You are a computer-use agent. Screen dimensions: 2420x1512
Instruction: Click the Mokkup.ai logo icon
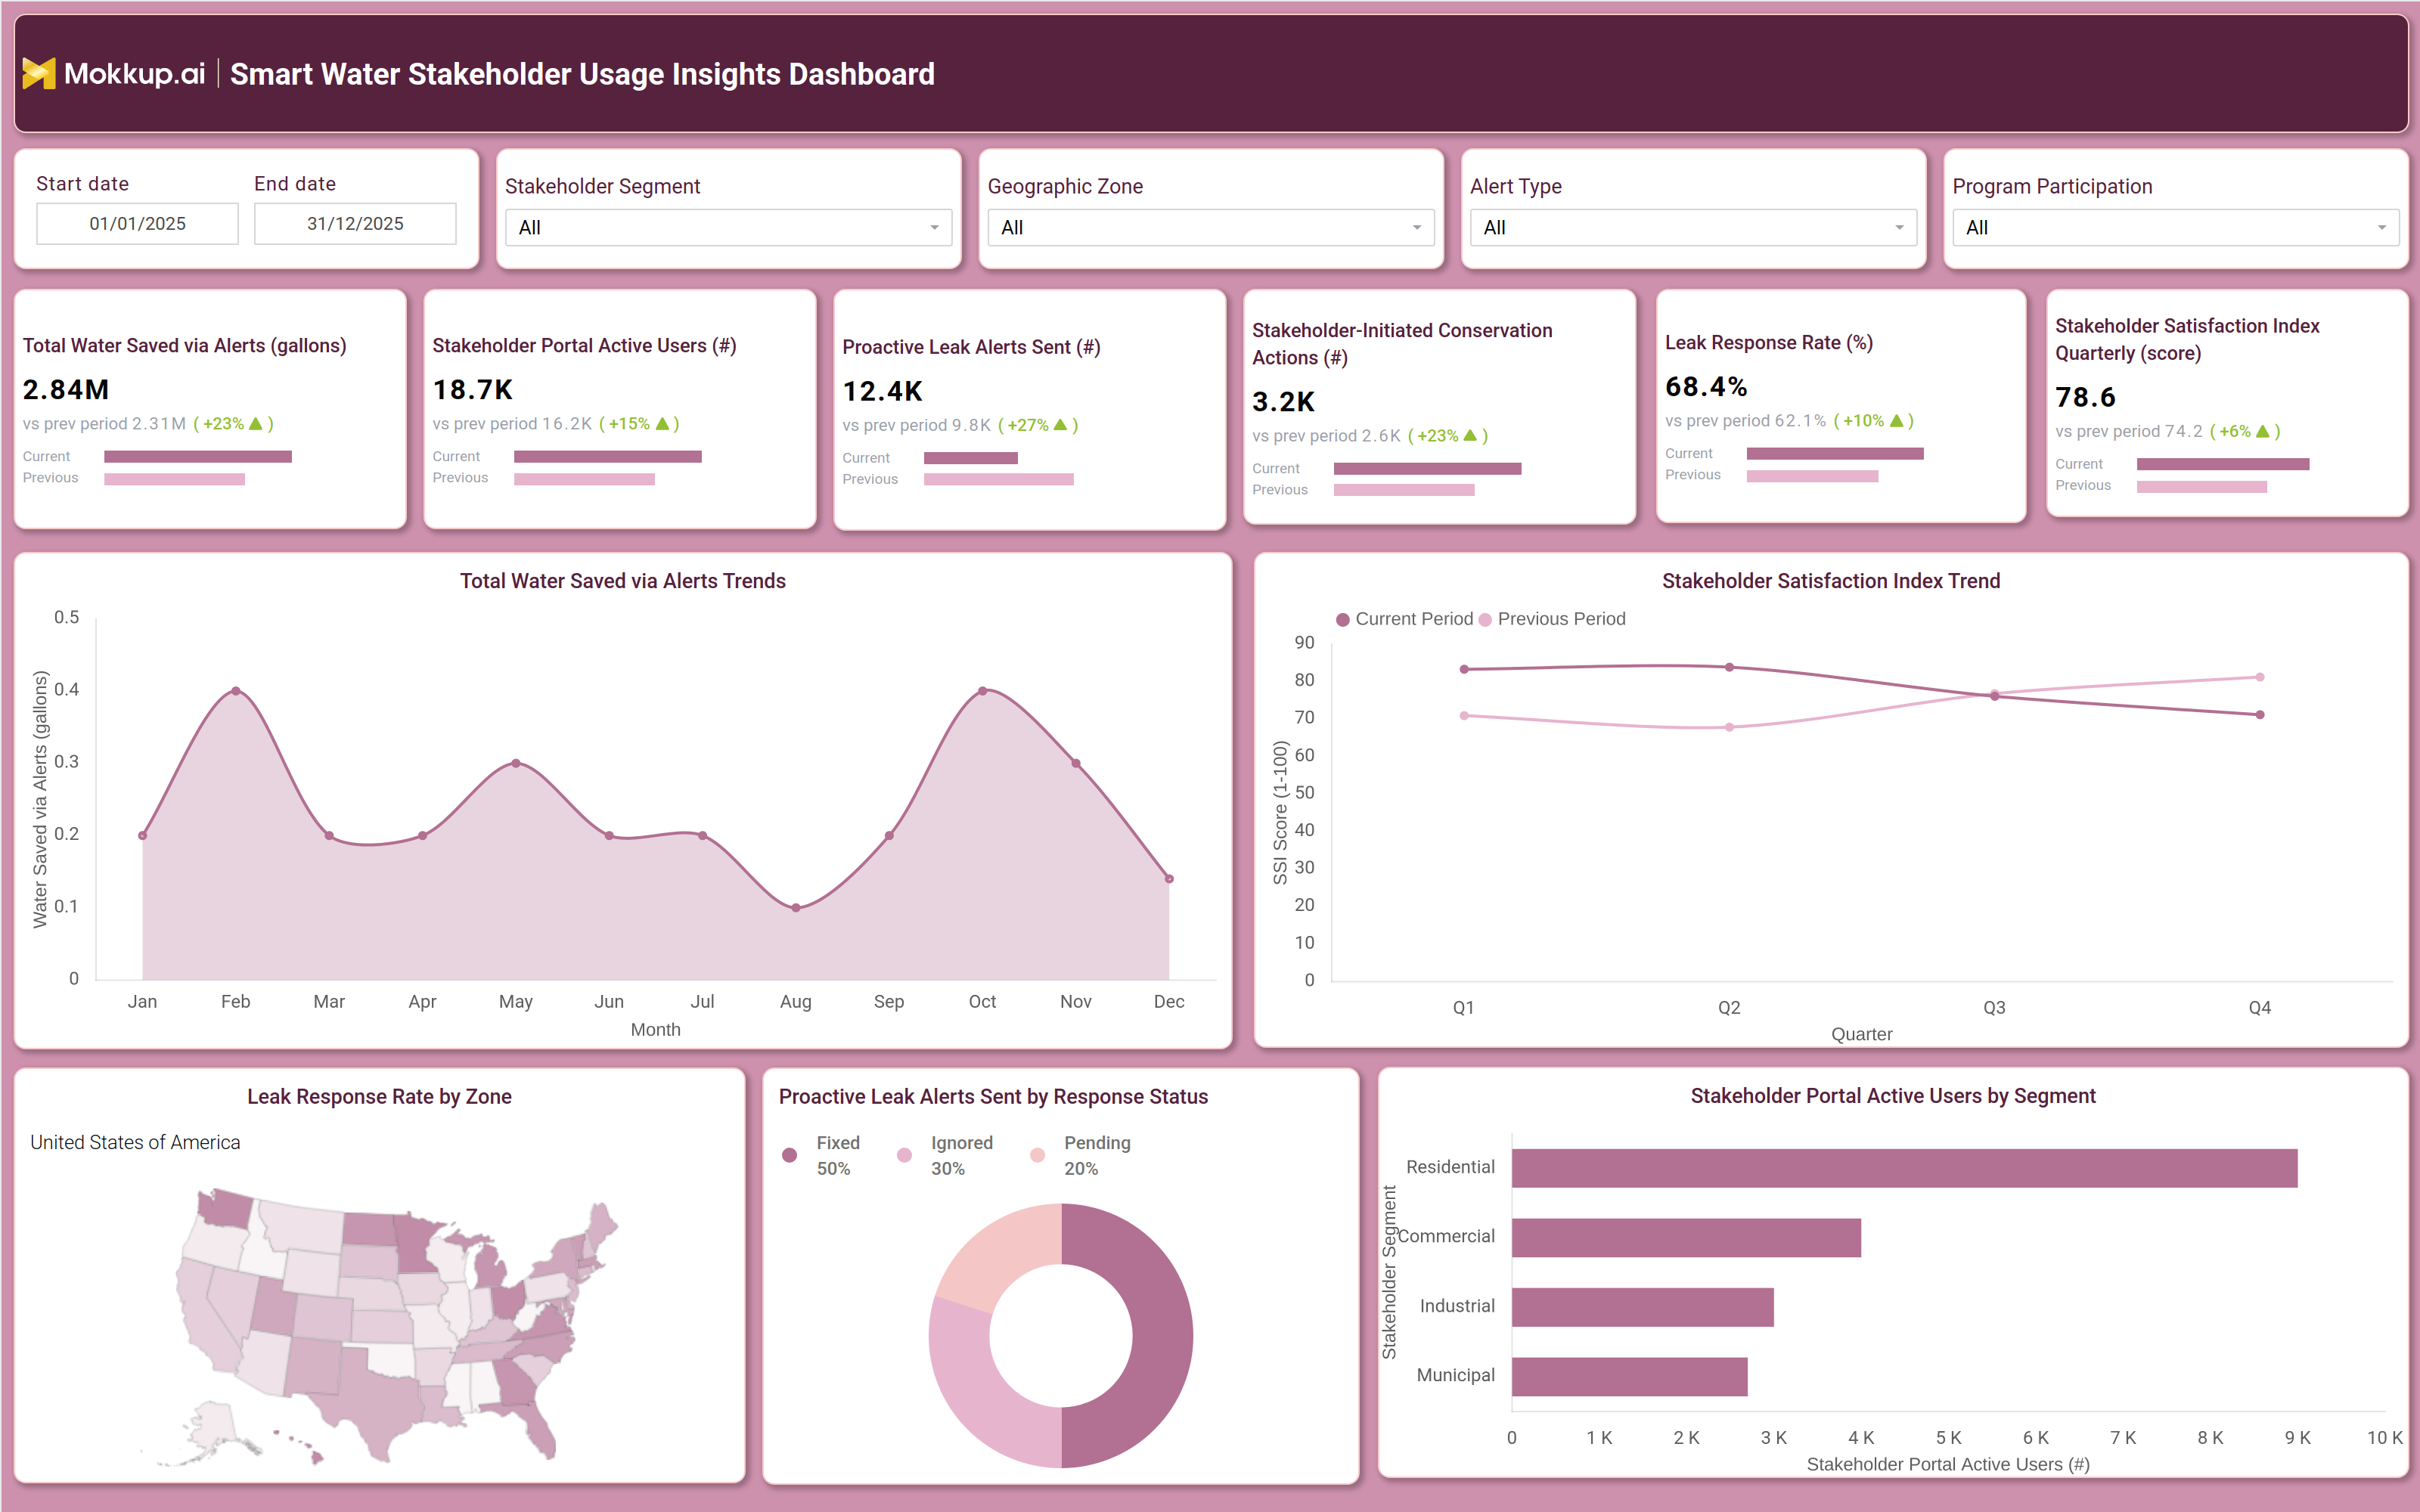pyautogui.click(x=38, y=73)
